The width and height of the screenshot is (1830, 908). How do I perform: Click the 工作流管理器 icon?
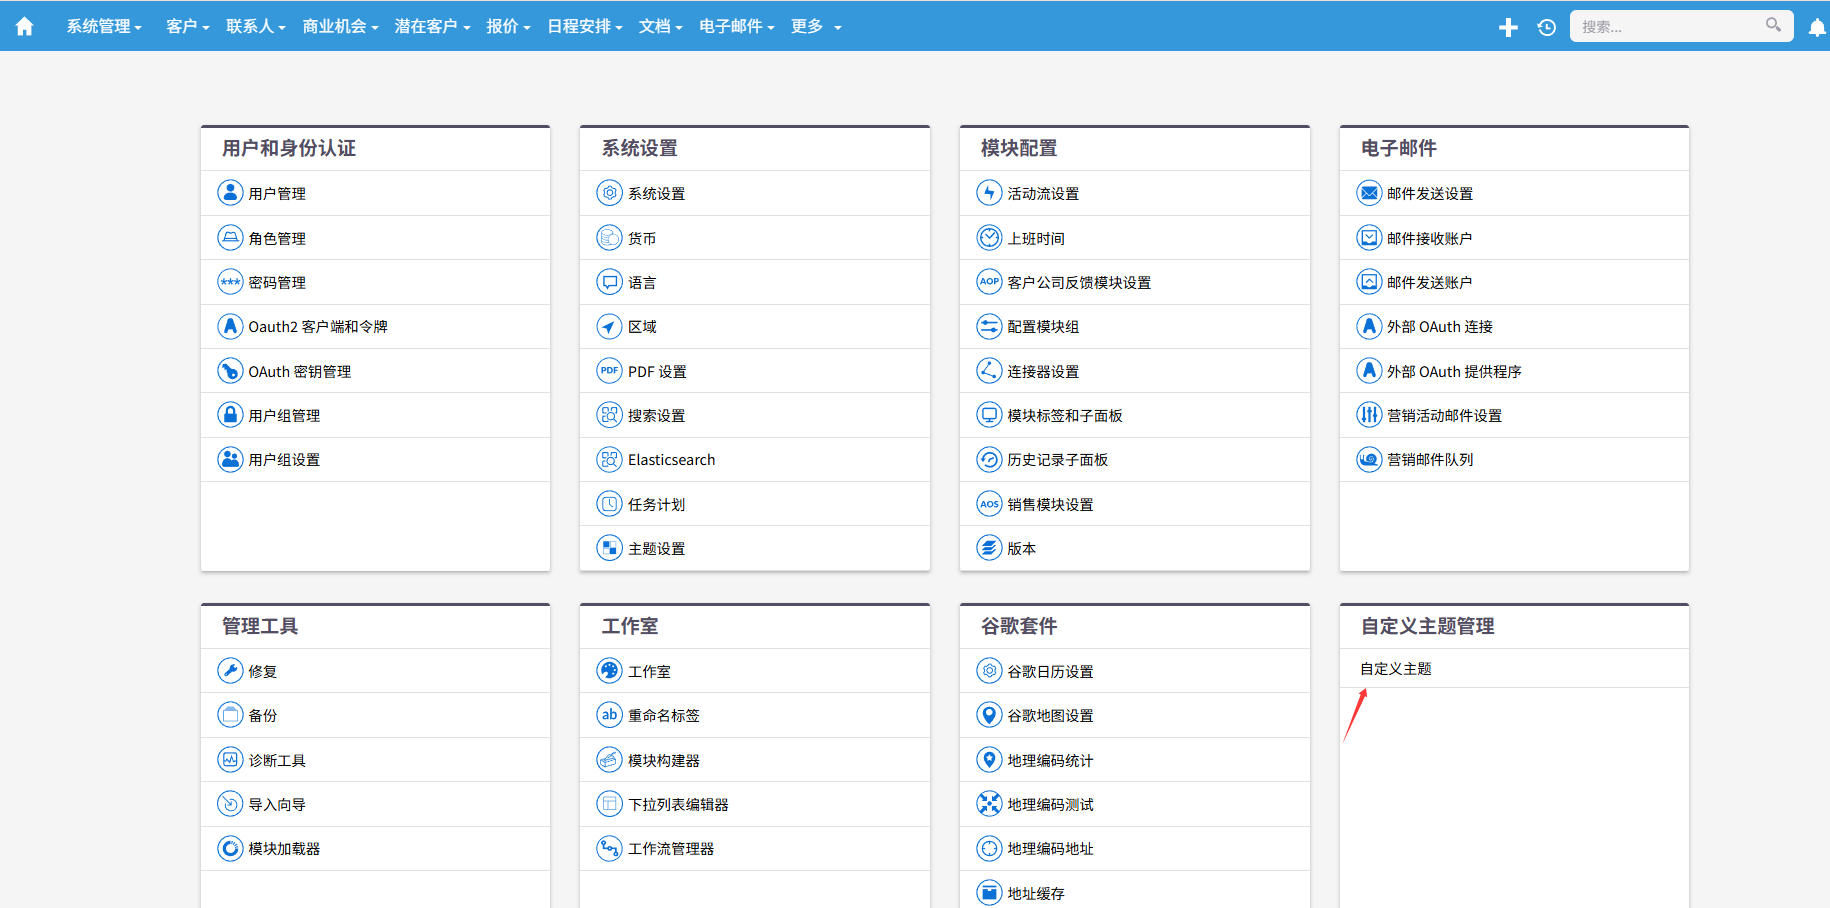coord(609,847)
